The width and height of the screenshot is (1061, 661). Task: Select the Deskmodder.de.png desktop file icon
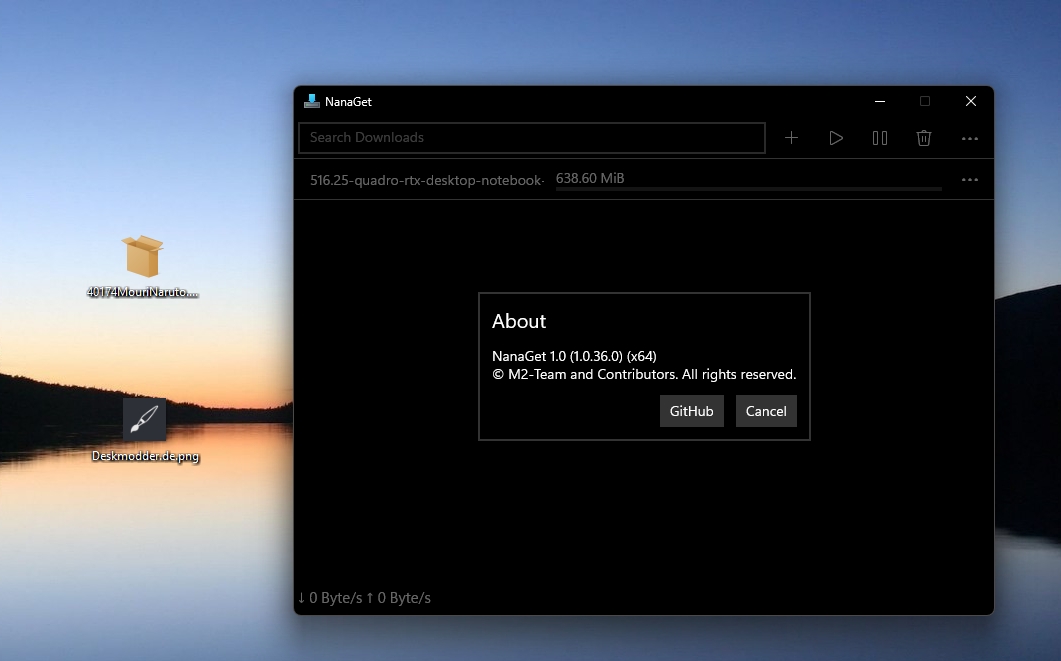tap(145, 430)
